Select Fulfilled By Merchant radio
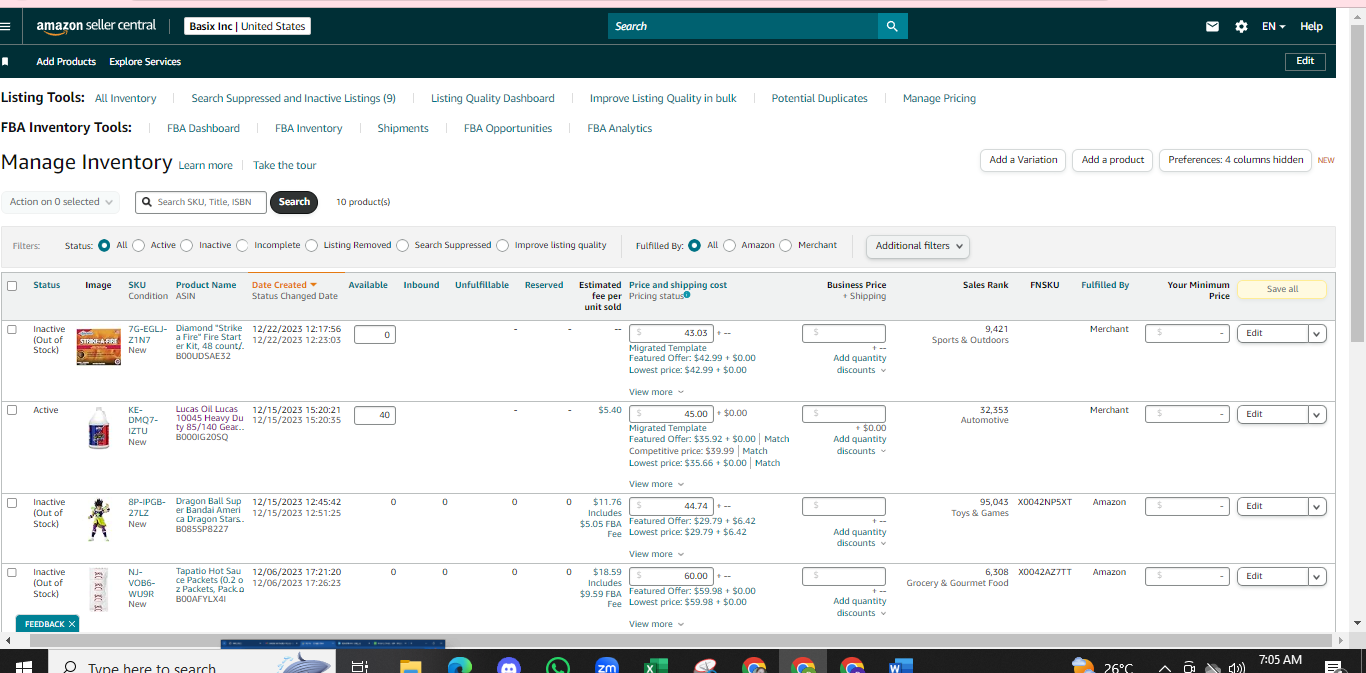This screenshot has width=1366, height=673. coord(786,245)
